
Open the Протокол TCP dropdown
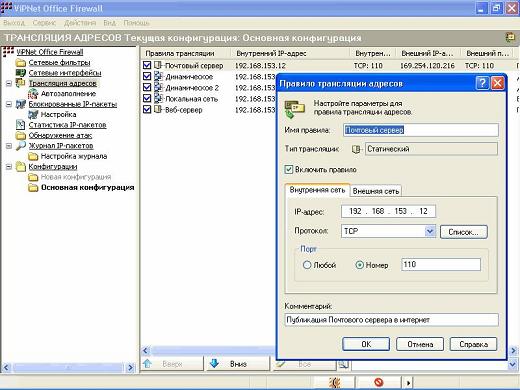pyautogui.click(x=430, y=231)
